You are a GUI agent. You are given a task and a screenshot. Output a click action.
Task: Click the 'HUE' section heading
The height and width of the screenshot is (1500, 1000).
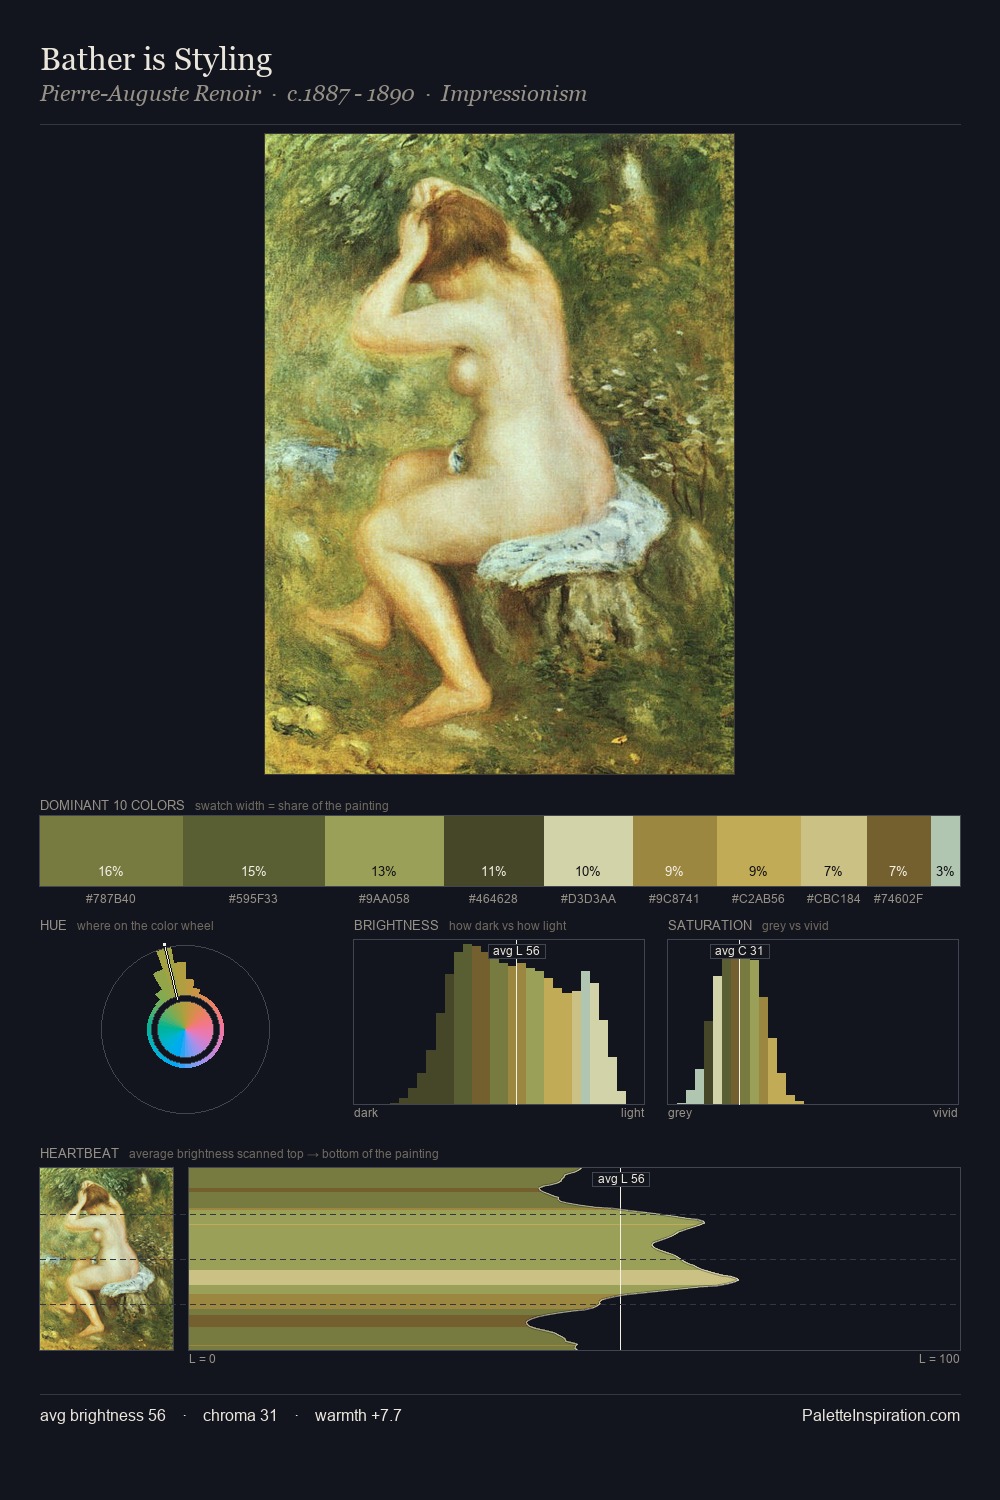click(x=53, y=925)
